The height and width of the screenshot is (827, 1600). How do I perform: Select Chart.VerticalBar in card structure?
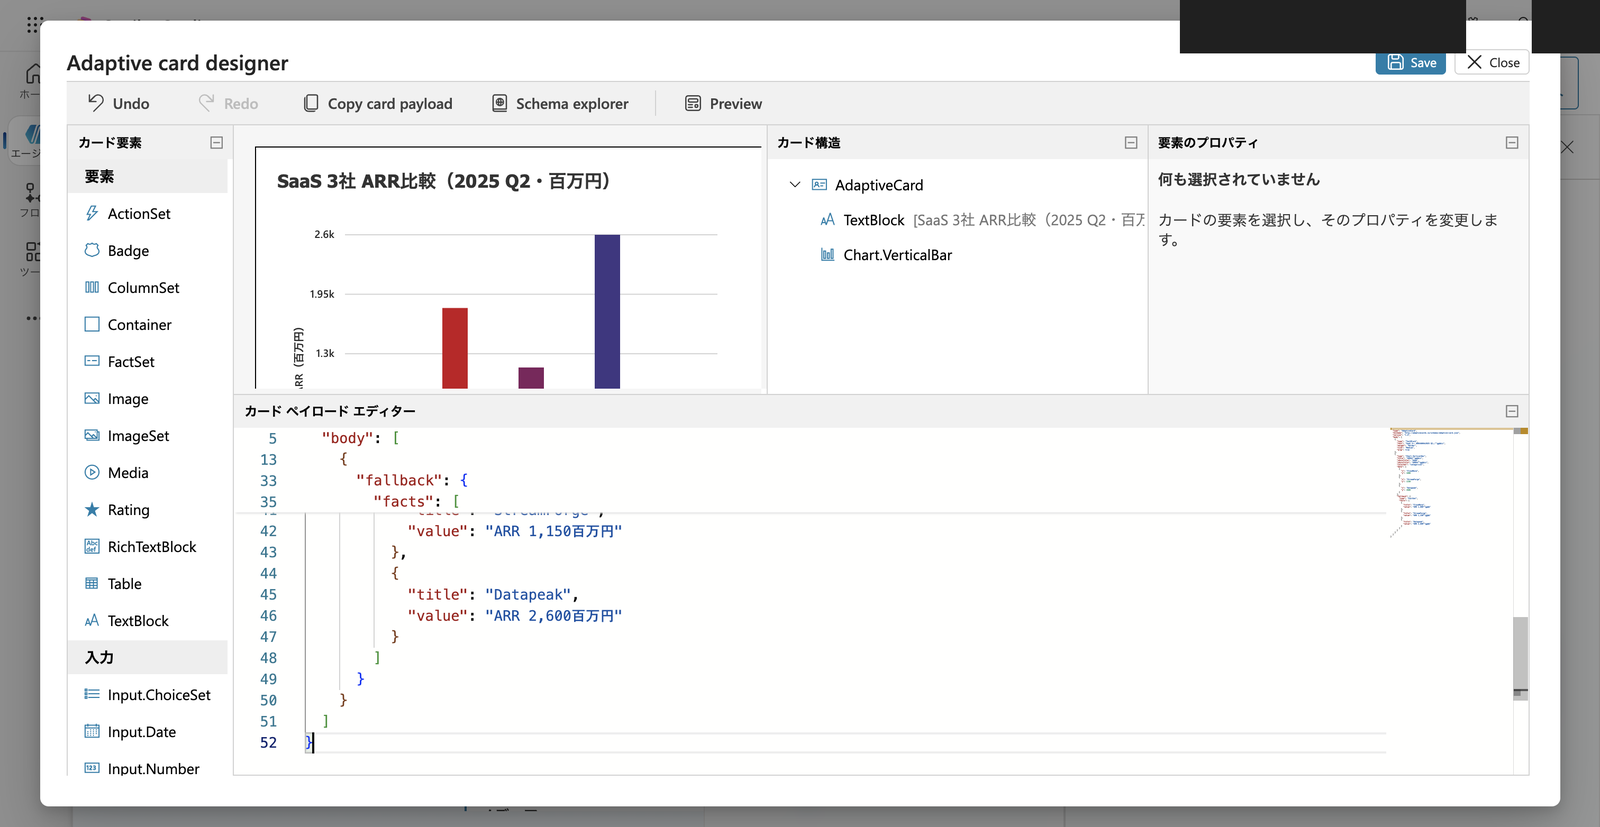(898, 255)
